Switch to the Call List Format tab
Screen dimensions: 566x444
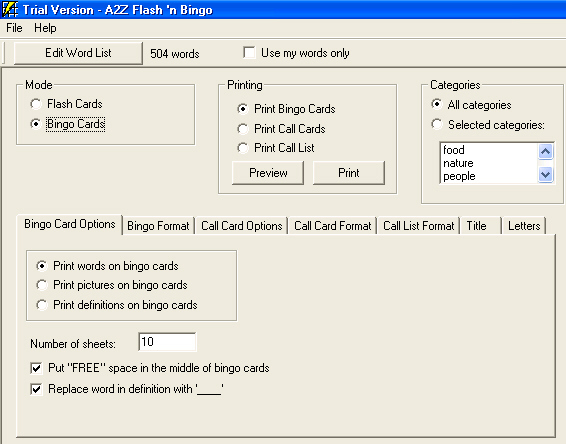(419, 226)
